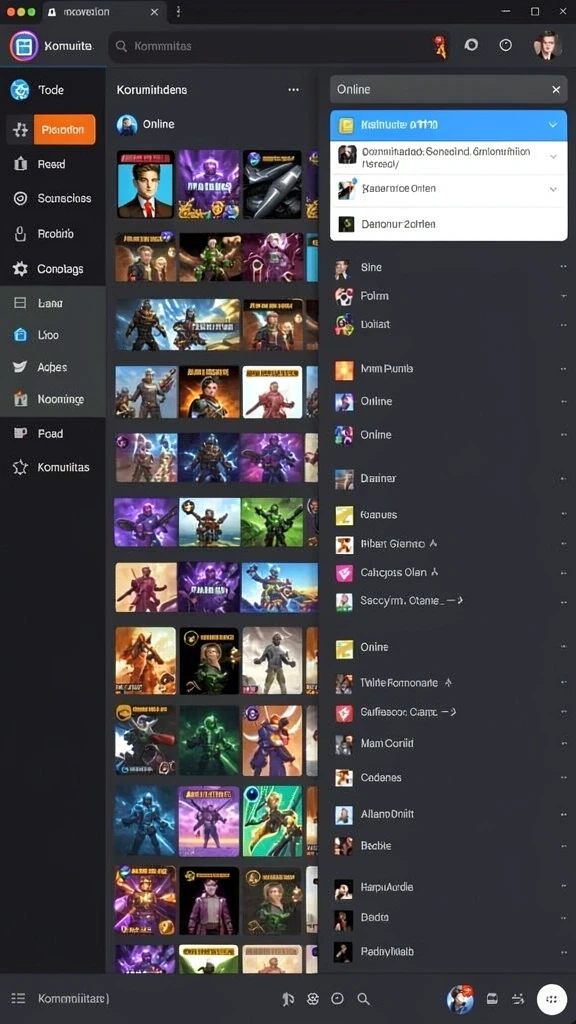Image resolution: width=576 pixels, height=1024 pixels.
Task: Open the user profile avatar in header
Action: tap(547, 46)
